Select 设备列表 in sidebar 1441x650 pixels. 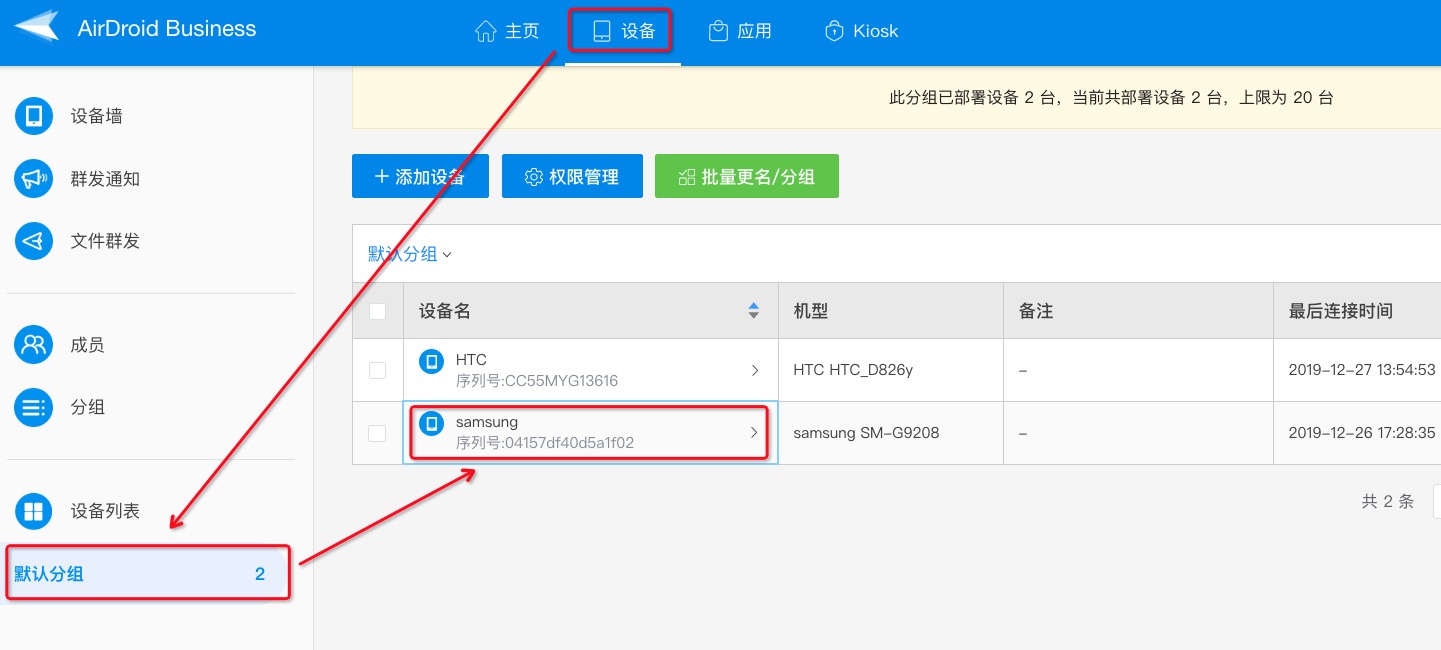tap(105, 511)
